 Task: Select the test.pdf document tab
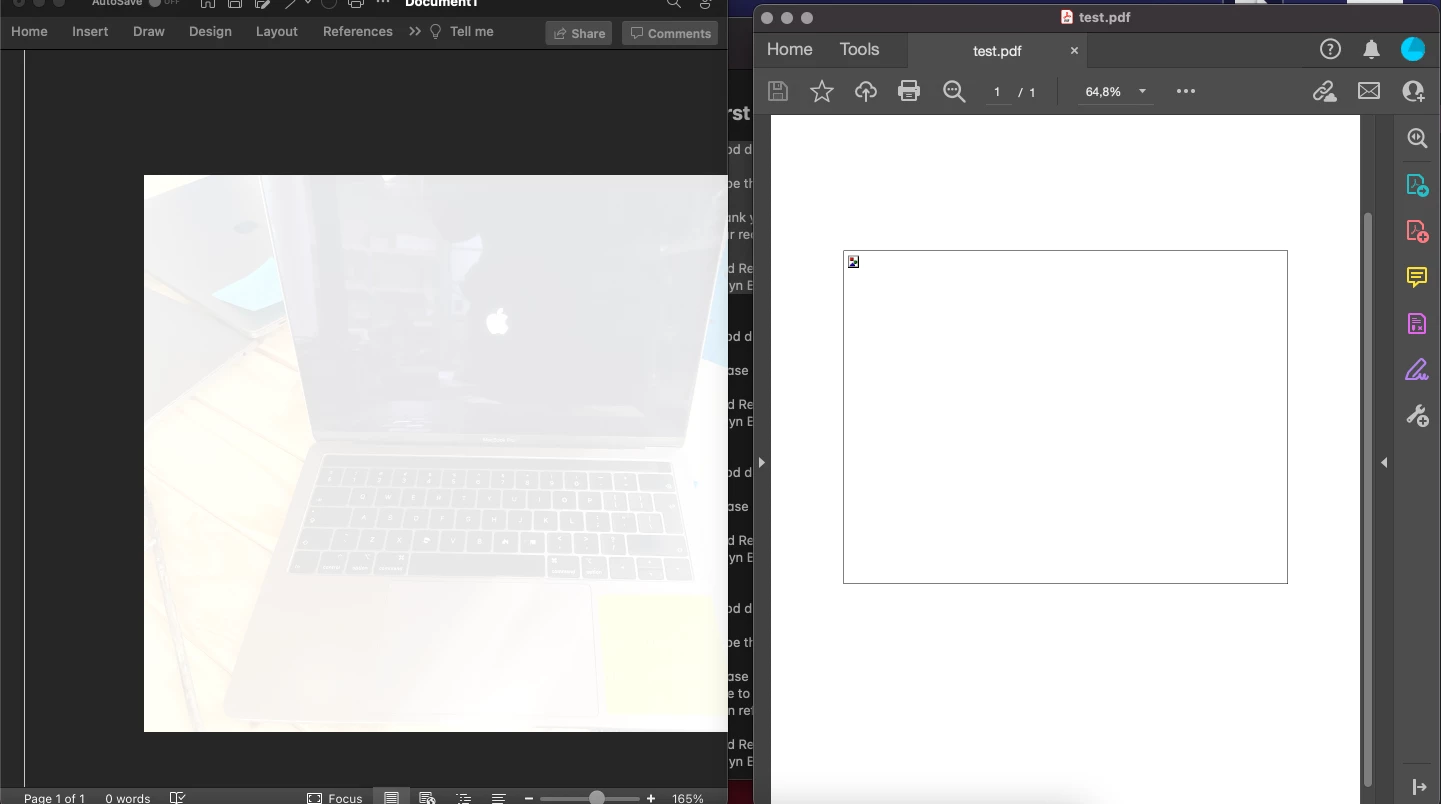click(997, 51)
